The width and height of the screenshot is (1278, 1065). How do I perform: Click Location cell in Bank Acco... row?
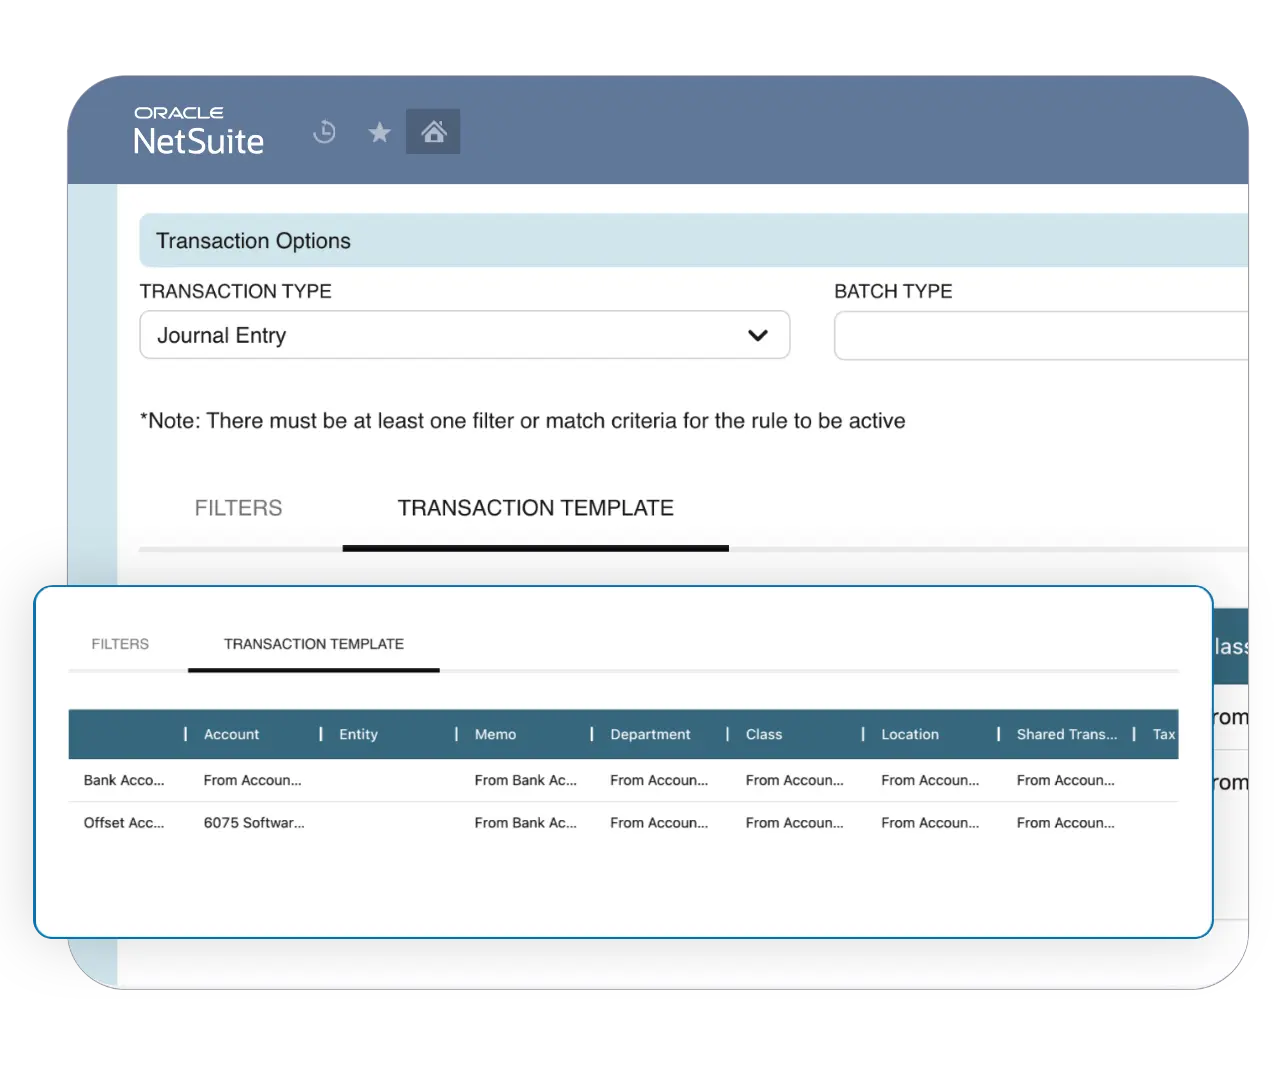point(930,780)
